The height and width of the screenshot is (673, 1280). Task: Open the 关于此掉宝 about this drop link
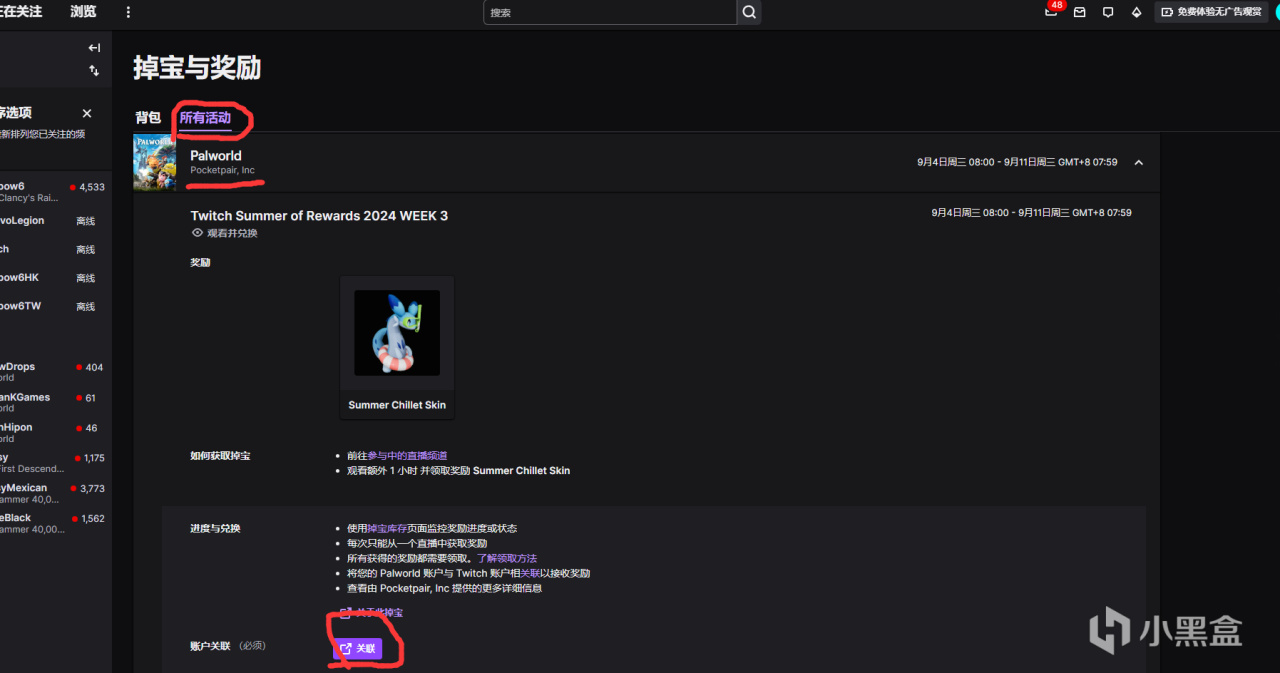[x=372, y=612]
